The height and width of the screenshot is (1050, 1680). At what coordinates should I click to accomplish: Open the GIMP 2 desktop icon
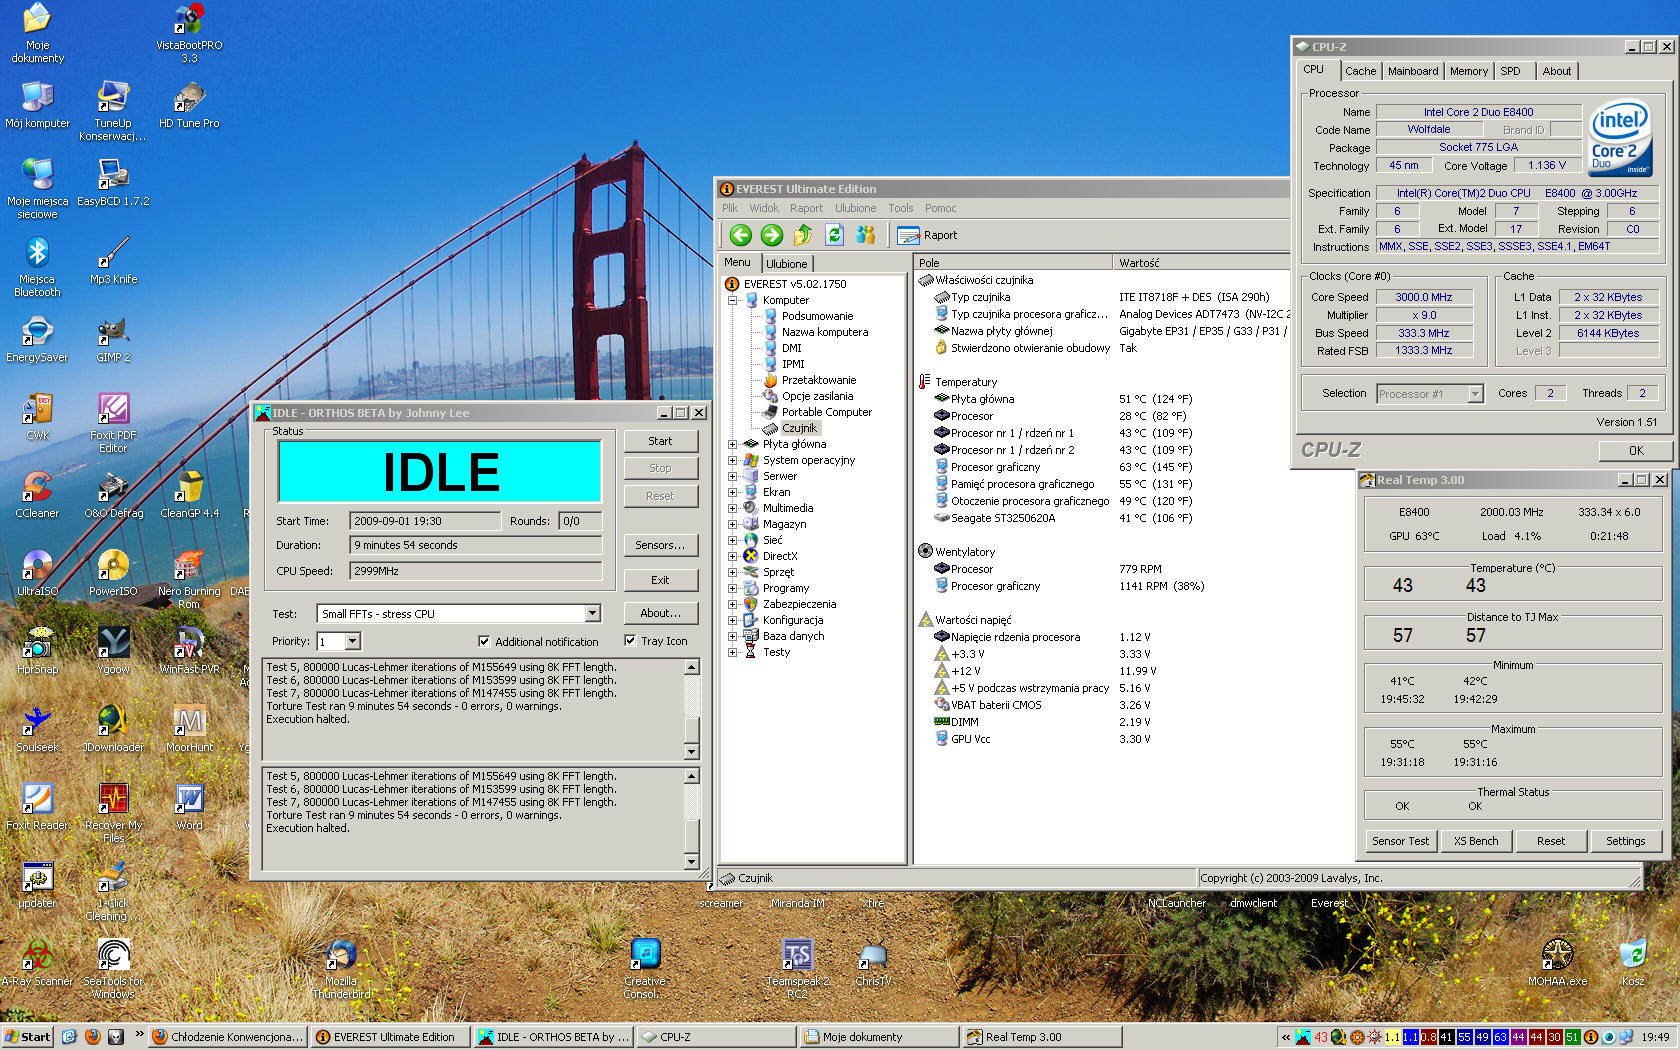pyautogui.click(x=113, y=339)
